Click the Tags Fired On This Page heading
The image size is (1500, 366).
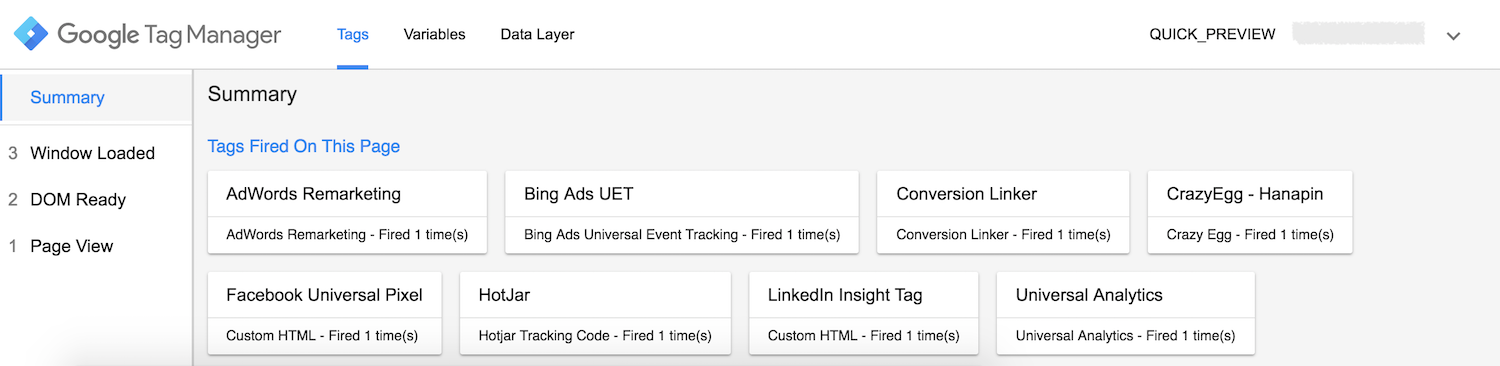coord(304,146)
